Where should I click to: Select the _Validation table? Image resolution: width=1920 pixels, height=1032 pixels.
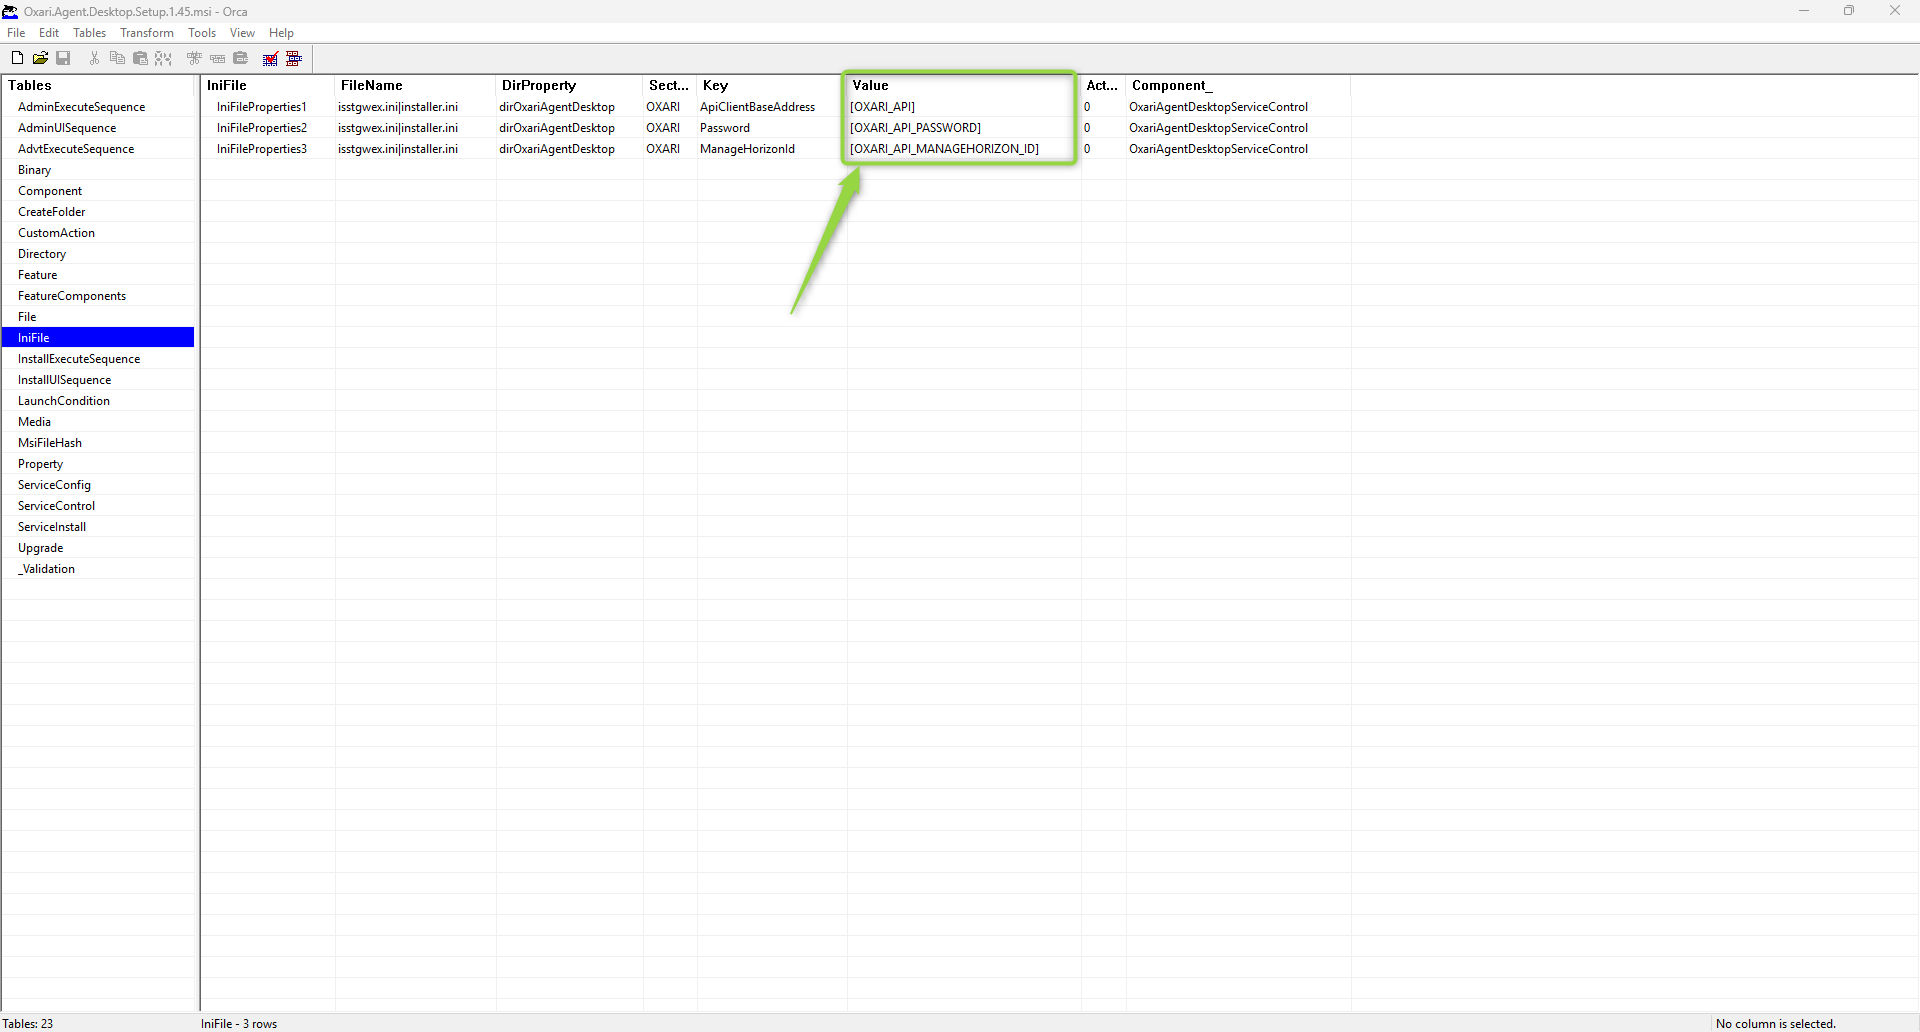pos(98,569)
